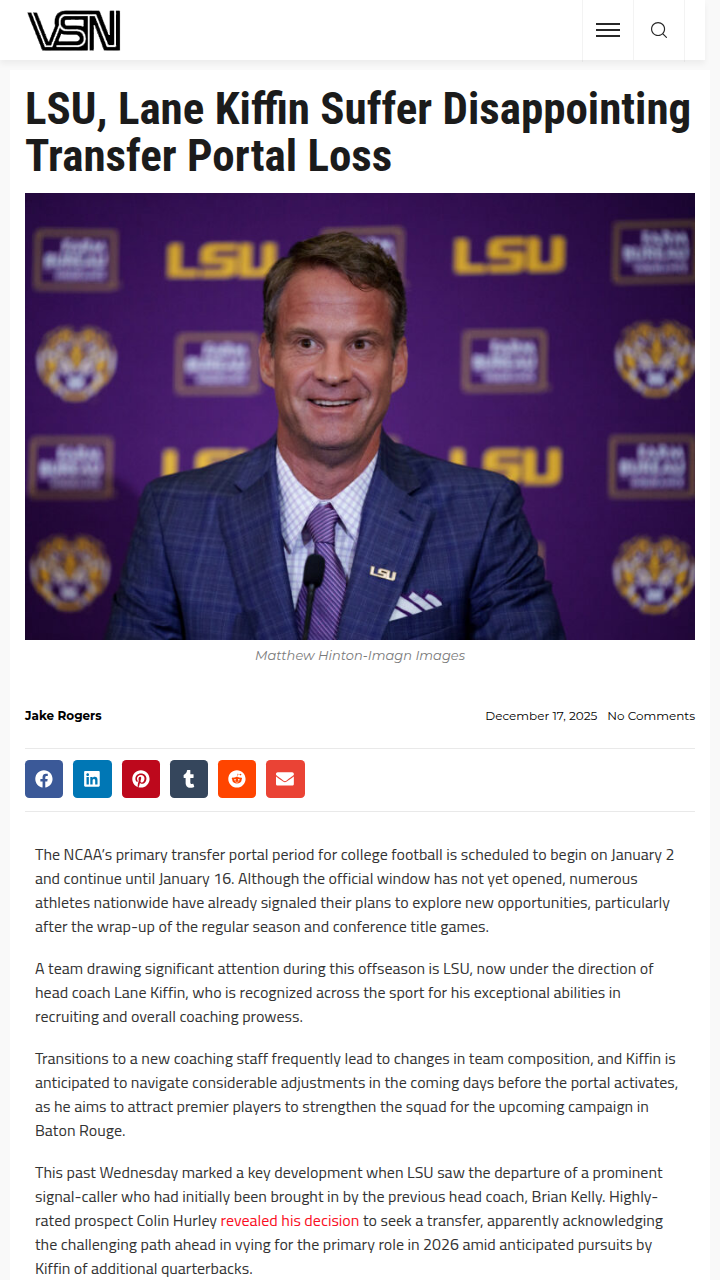Click the December 17, 2025 publish date

[x=541, y=716]
